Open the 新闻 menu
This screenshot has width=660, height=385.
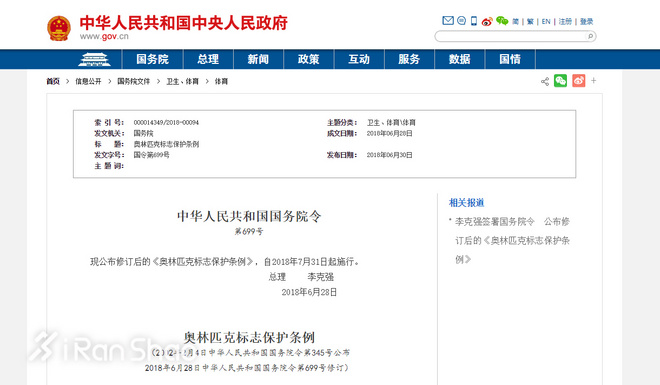tap(258, 59)
